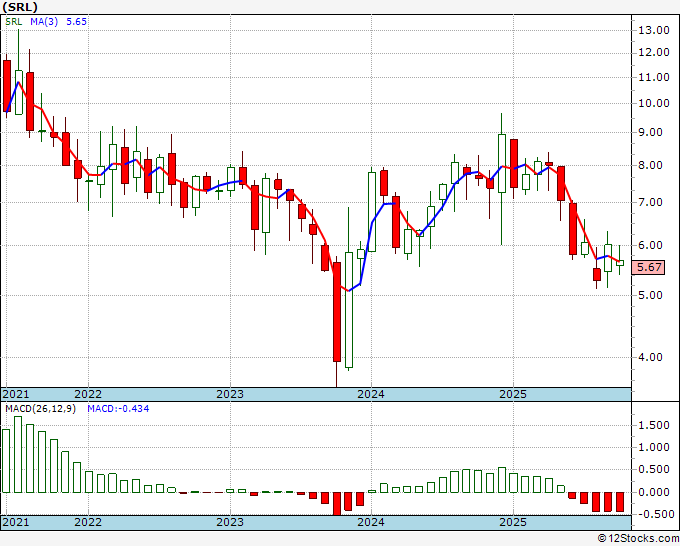Click the deepest red MACD bar in late 2023

click(x=337, y=503)
